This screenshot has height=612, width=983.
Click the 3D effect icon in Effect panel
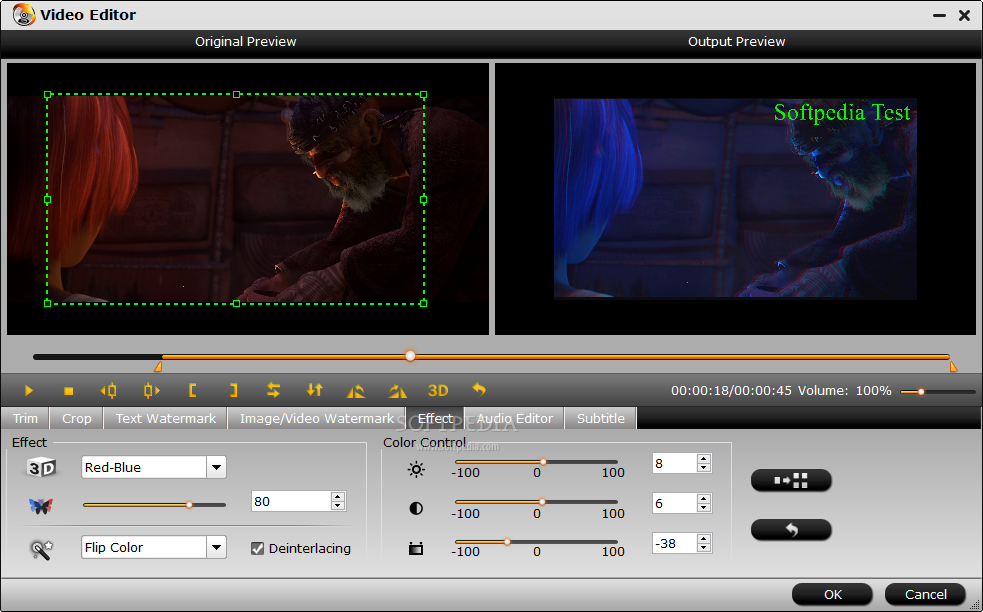(x=42, y=467)
